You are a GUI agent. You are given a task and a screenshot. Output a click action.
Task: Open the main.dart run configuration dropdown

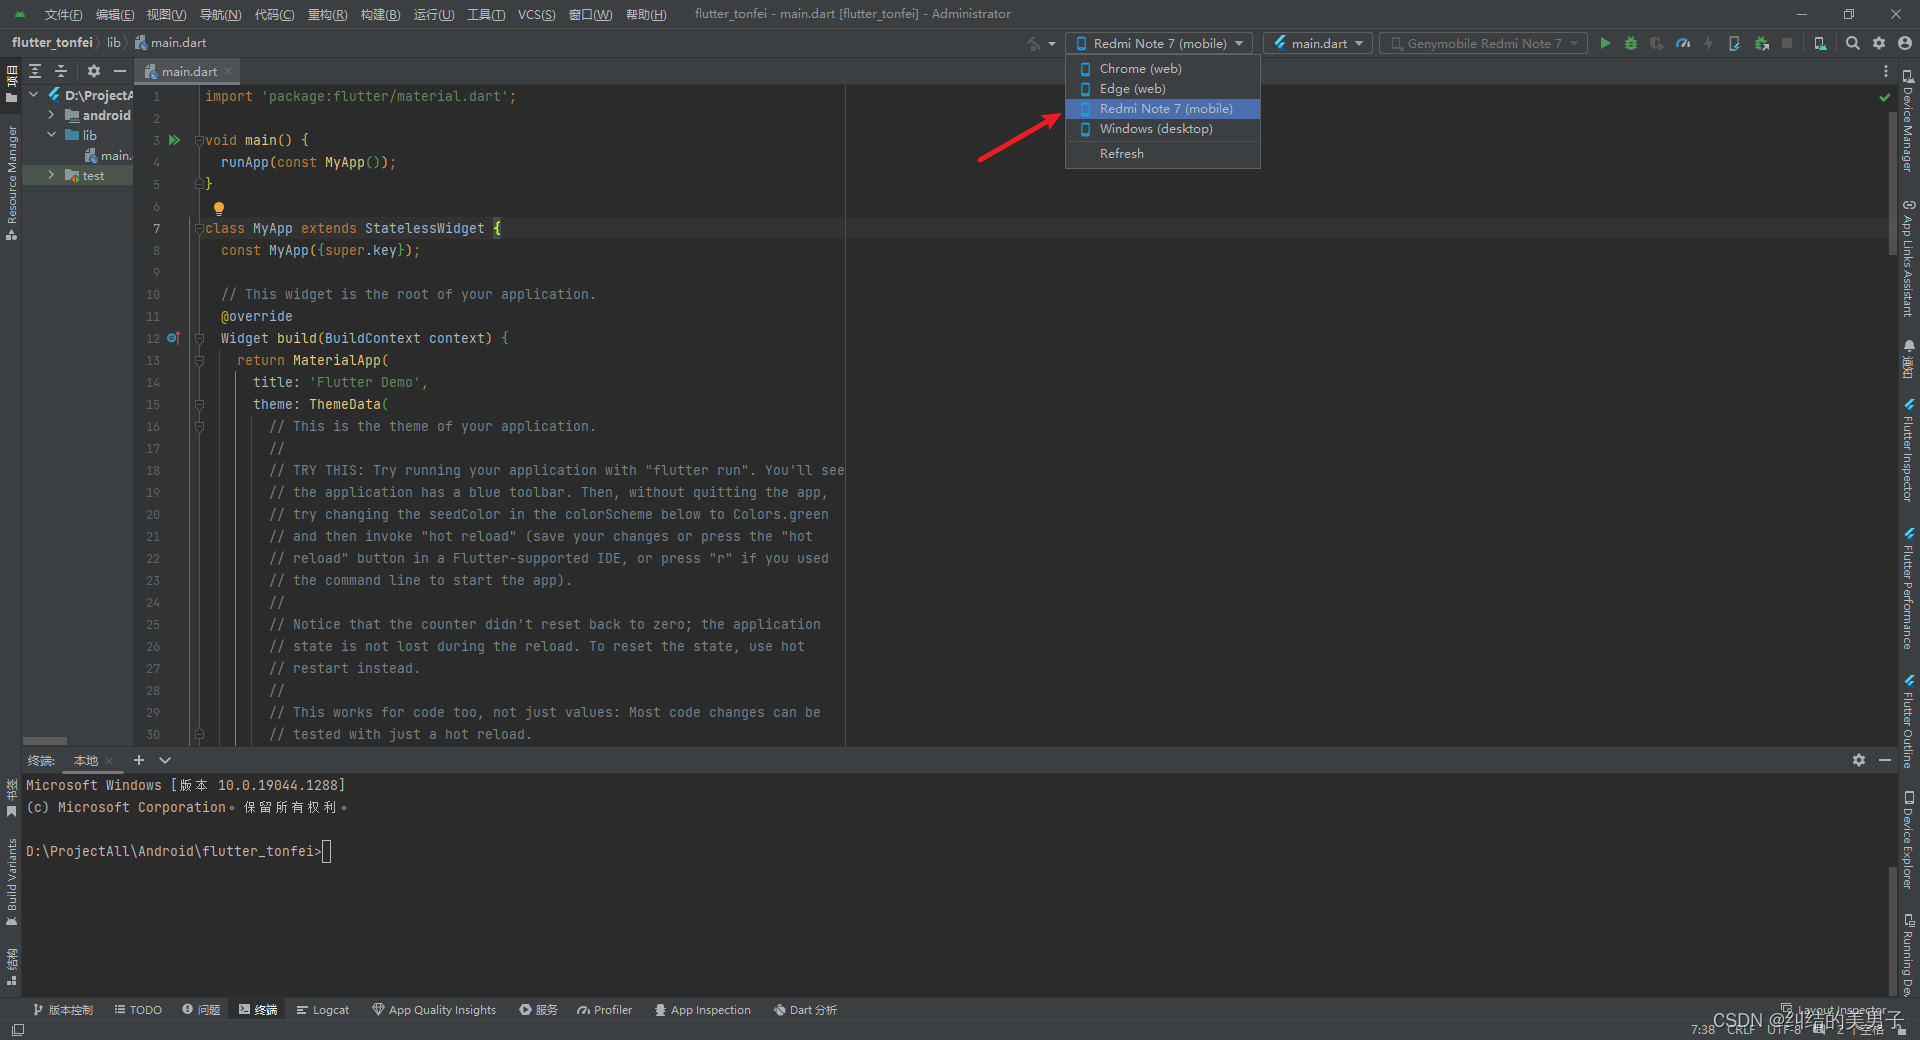tap(1318, 43)
